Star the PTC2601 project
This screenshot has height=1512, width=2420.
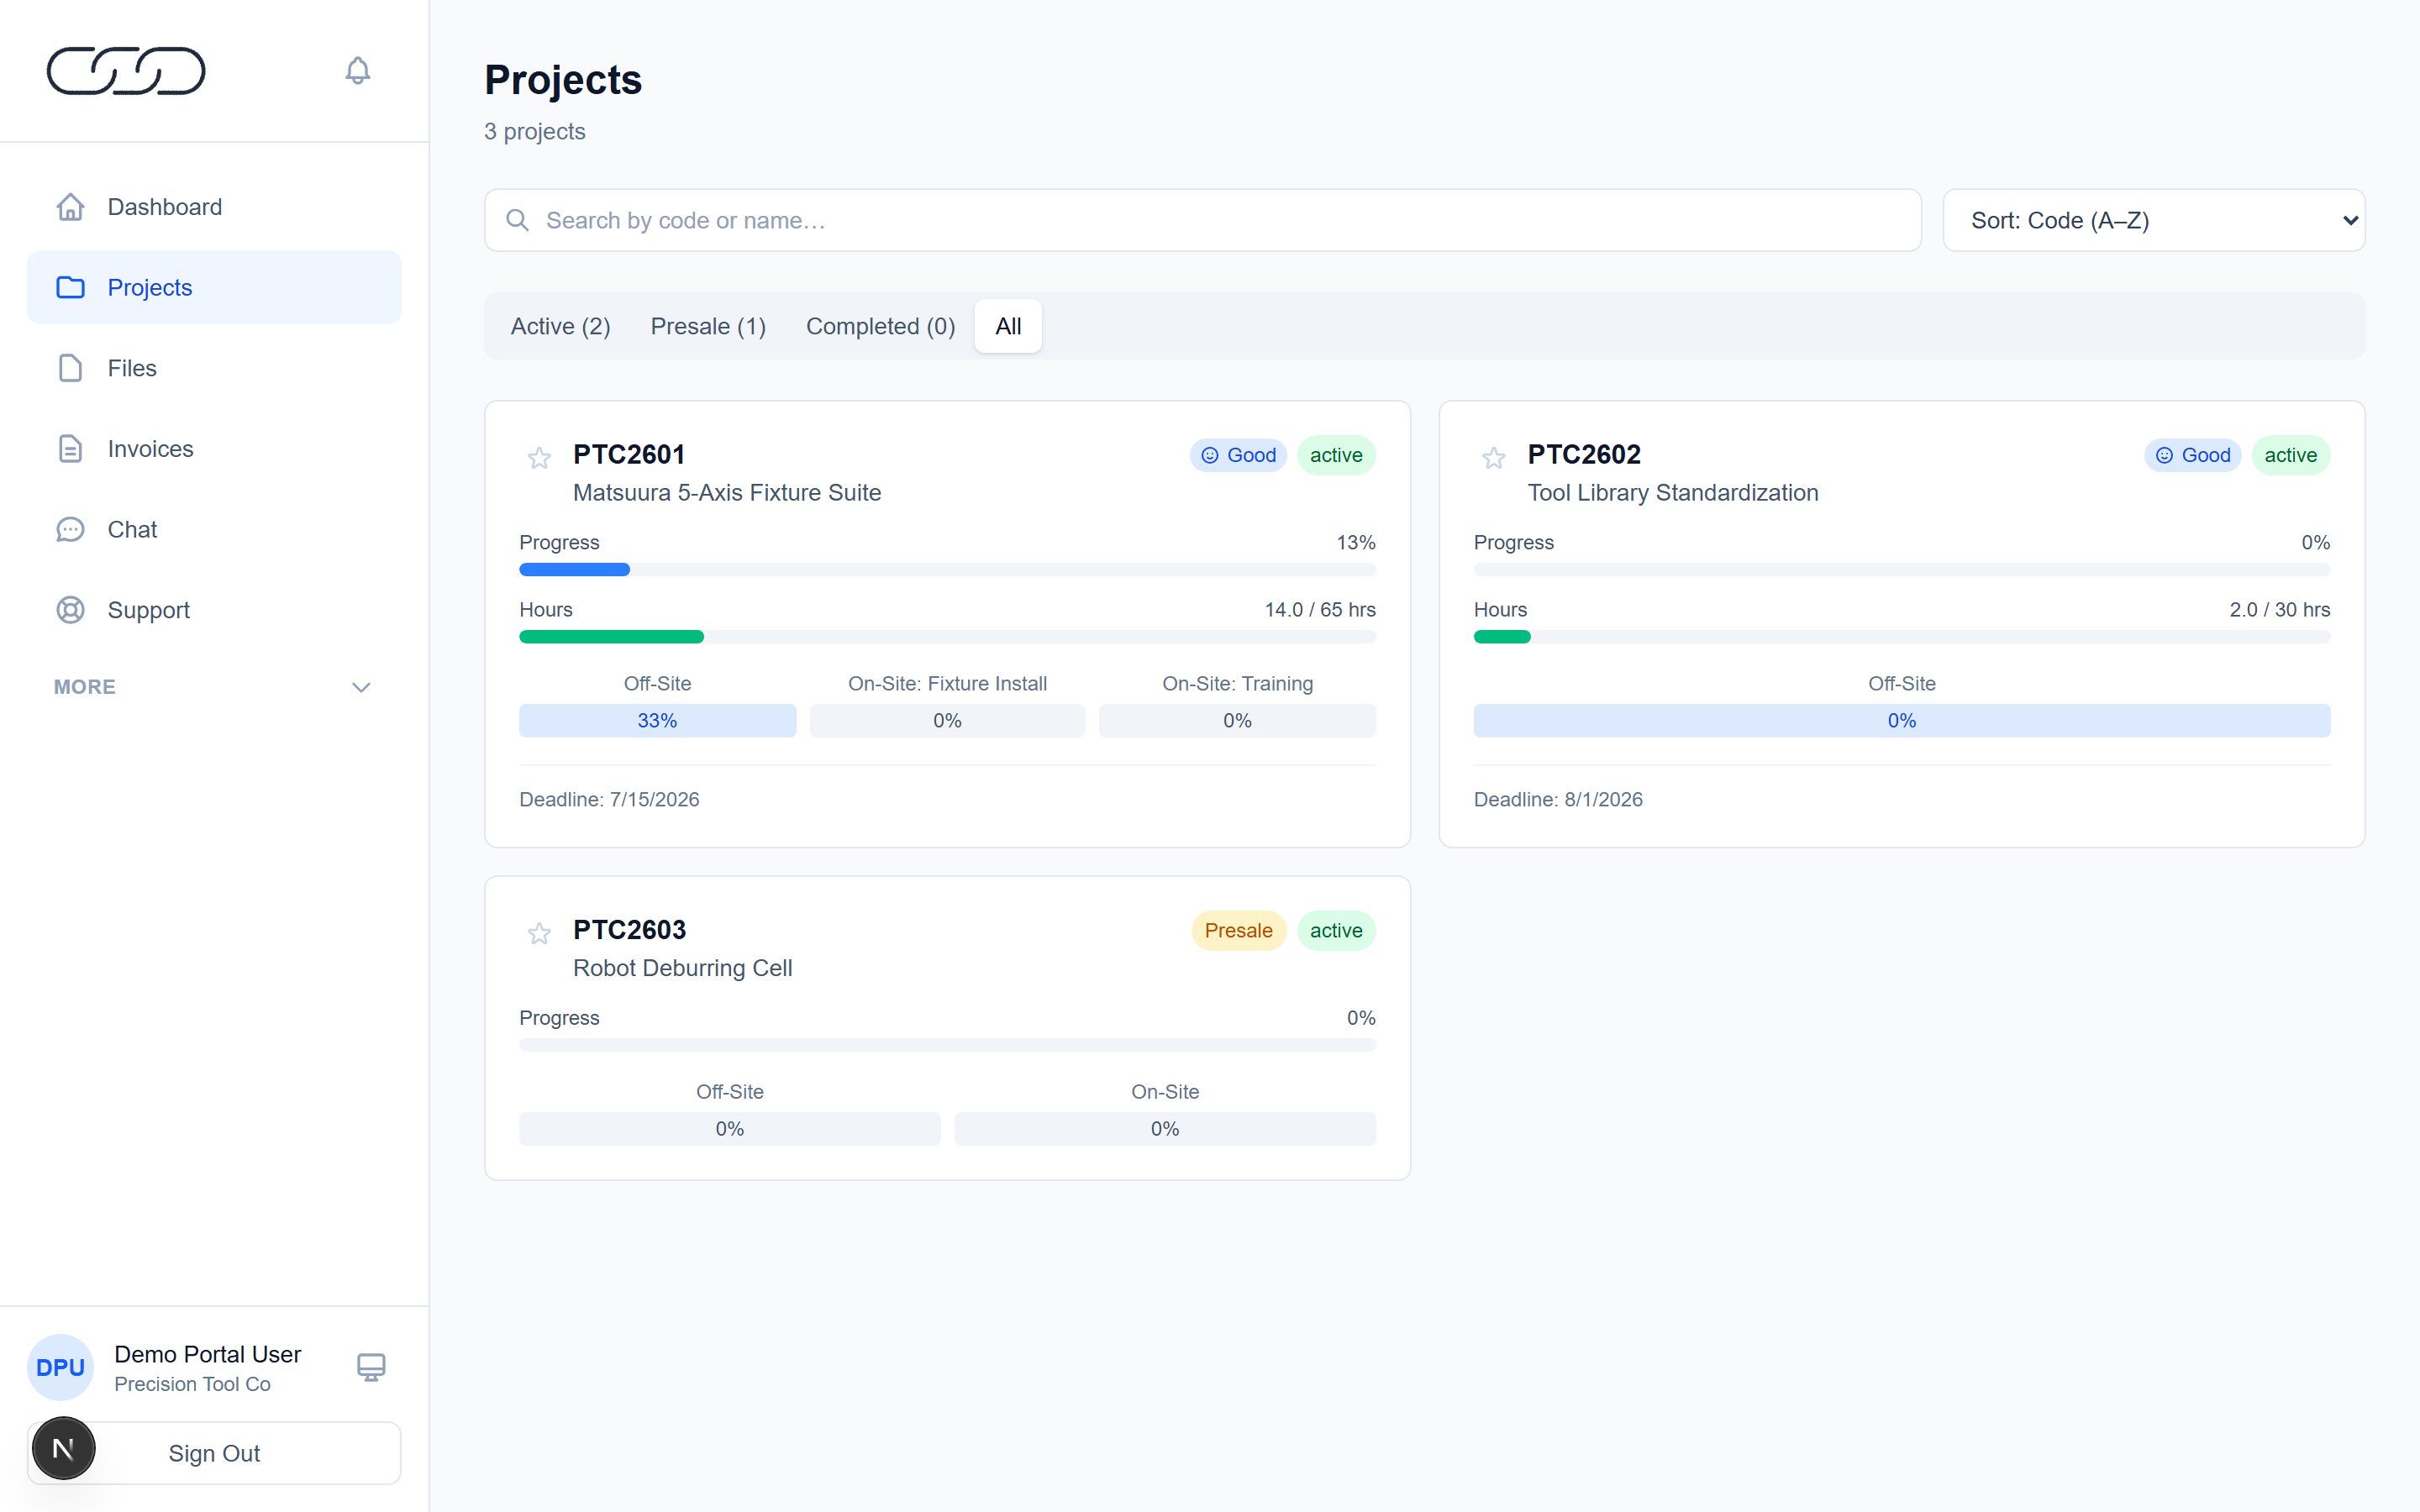click(x=539, y=458)
